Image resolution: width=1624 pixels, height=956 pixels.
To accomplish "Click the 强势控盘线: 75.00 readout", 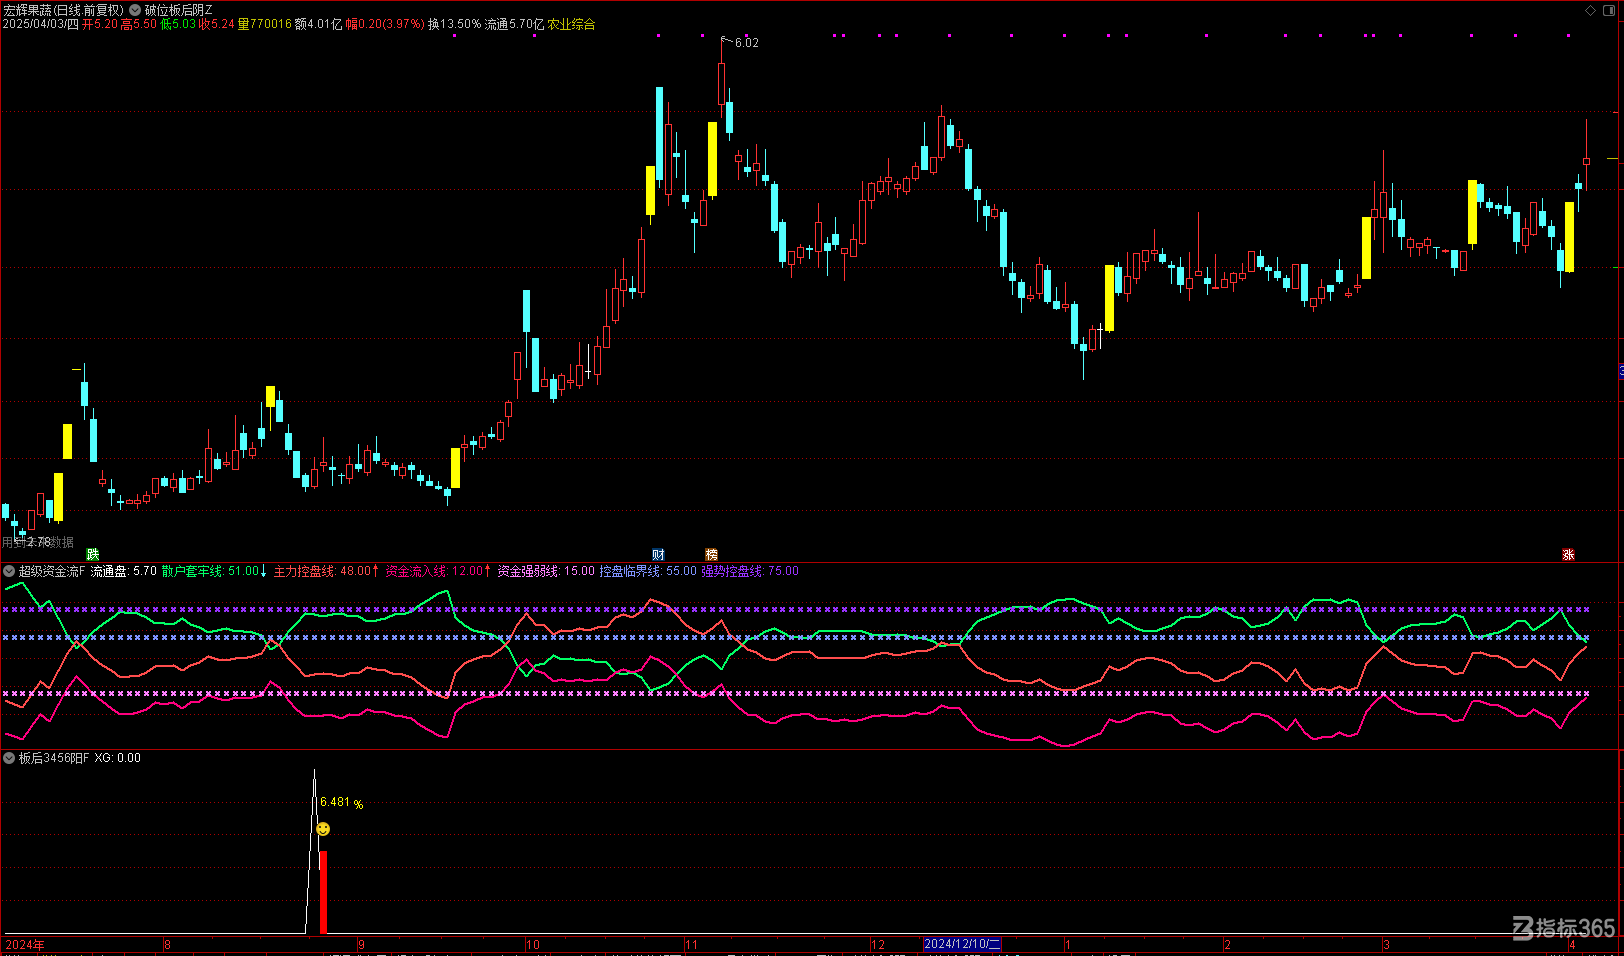I will [x=750, y=571].
